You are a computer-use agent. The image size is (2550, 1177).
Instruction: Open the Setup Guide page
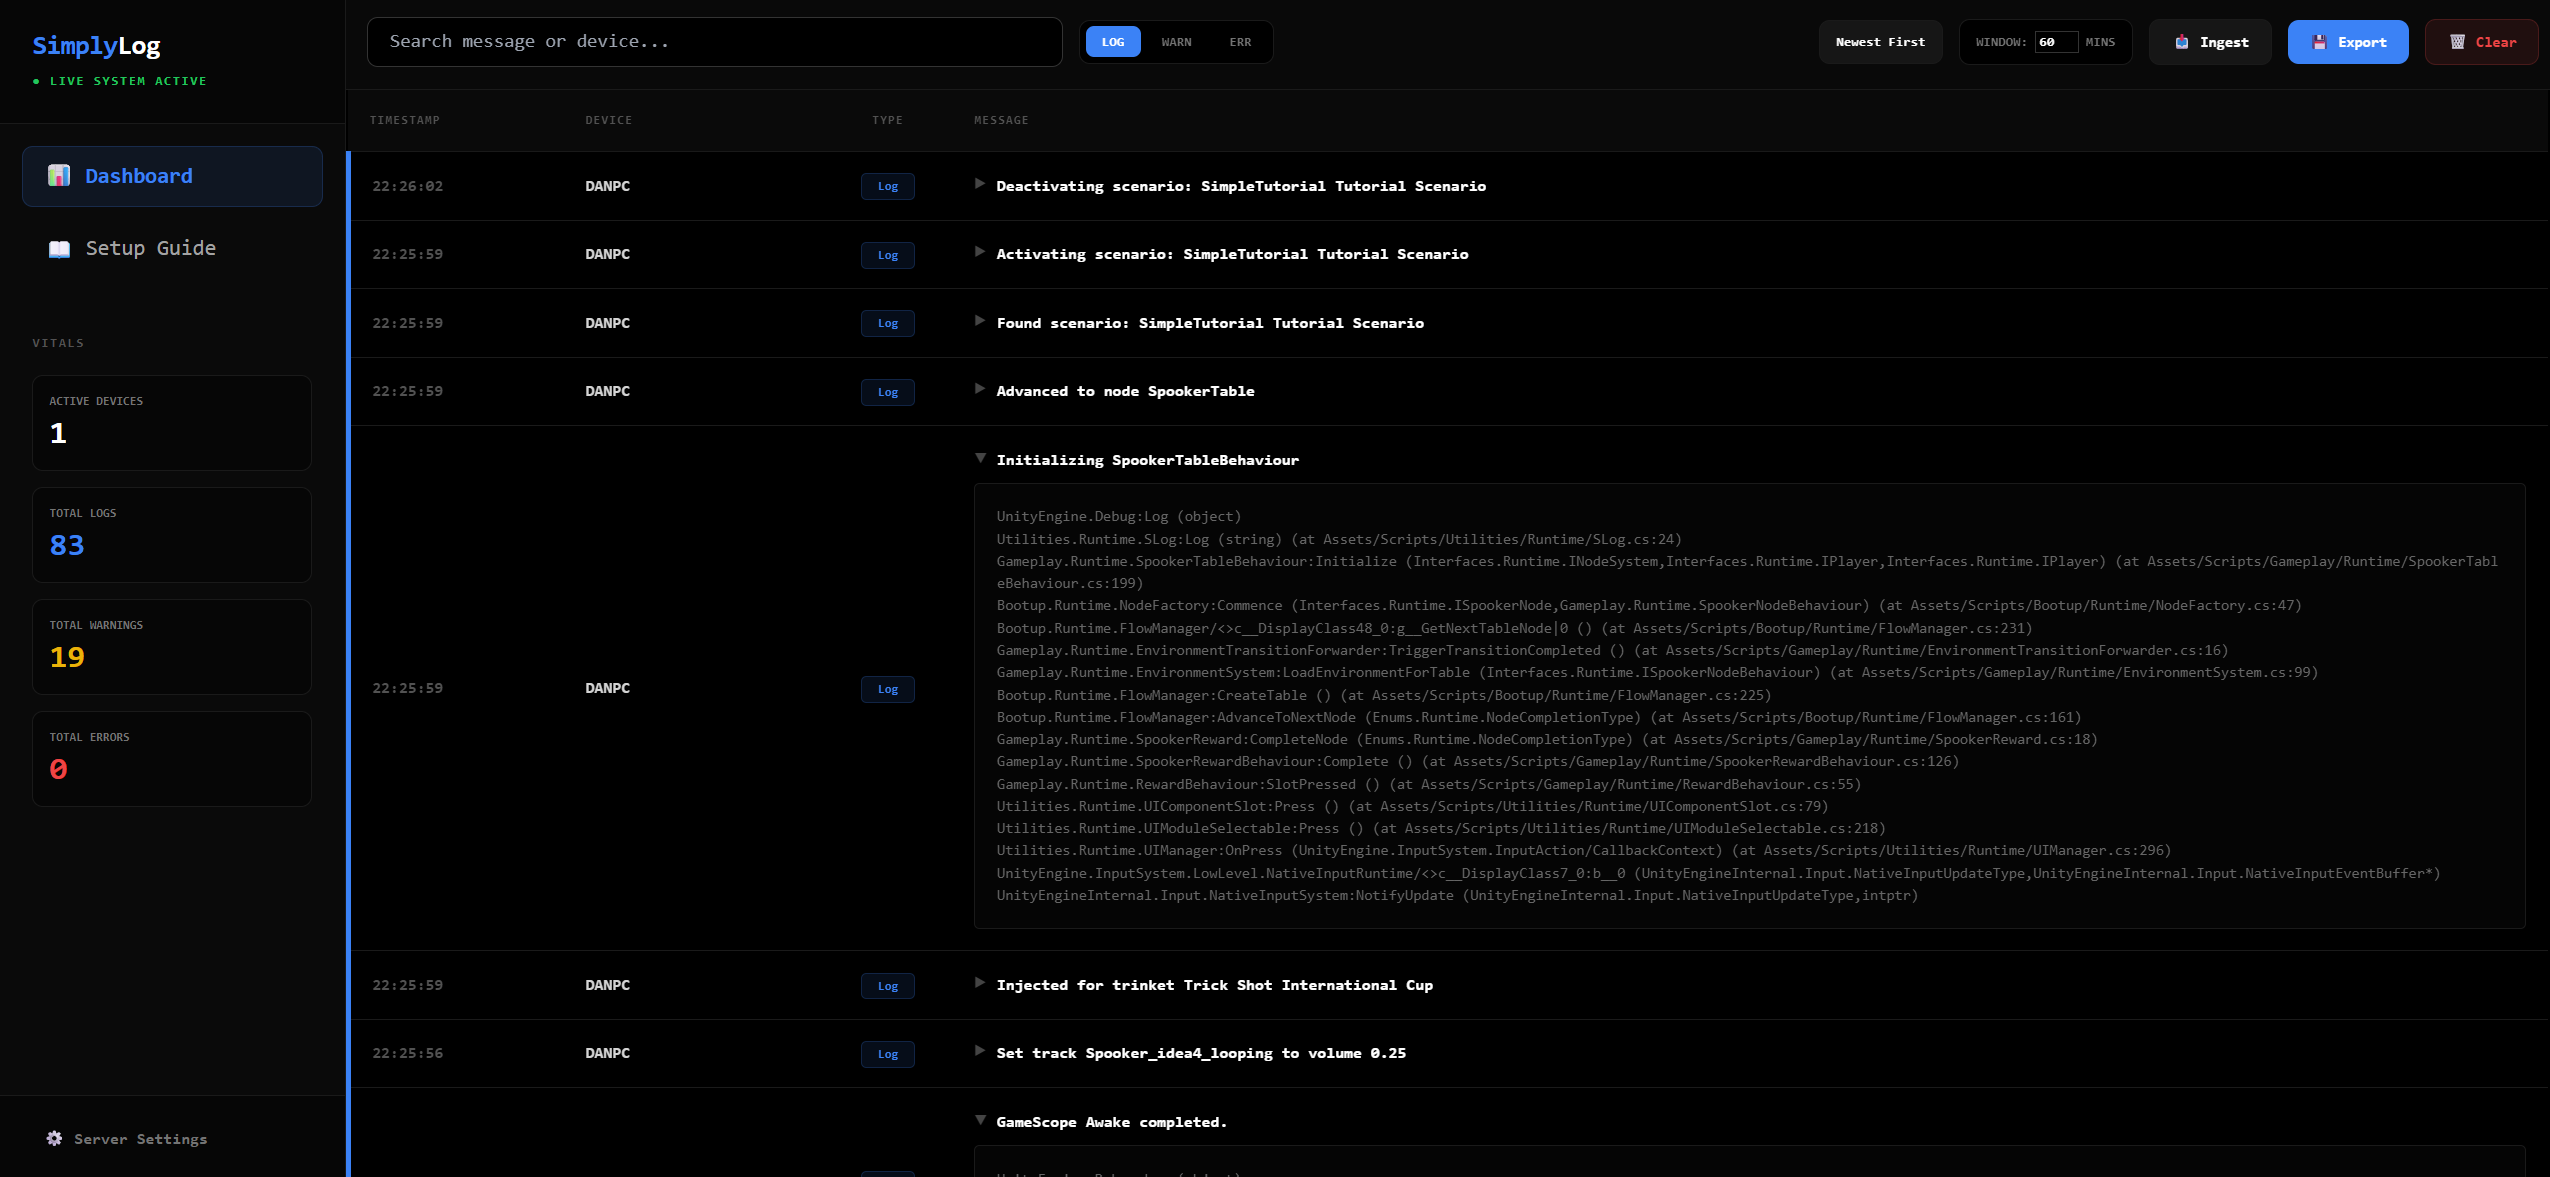(151, 248)
